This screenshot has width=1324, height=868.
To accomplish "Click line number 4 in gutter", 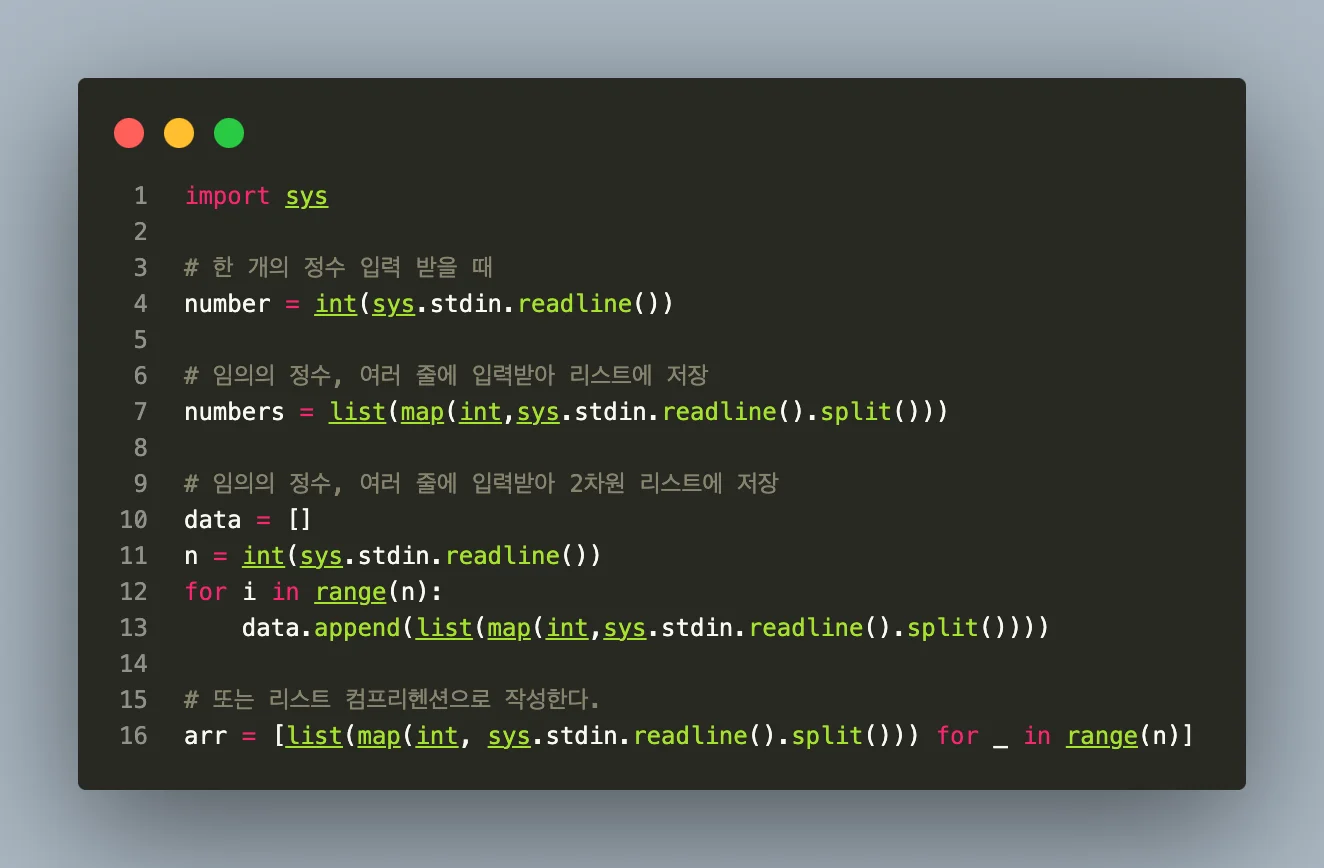I will pos(139,303).
